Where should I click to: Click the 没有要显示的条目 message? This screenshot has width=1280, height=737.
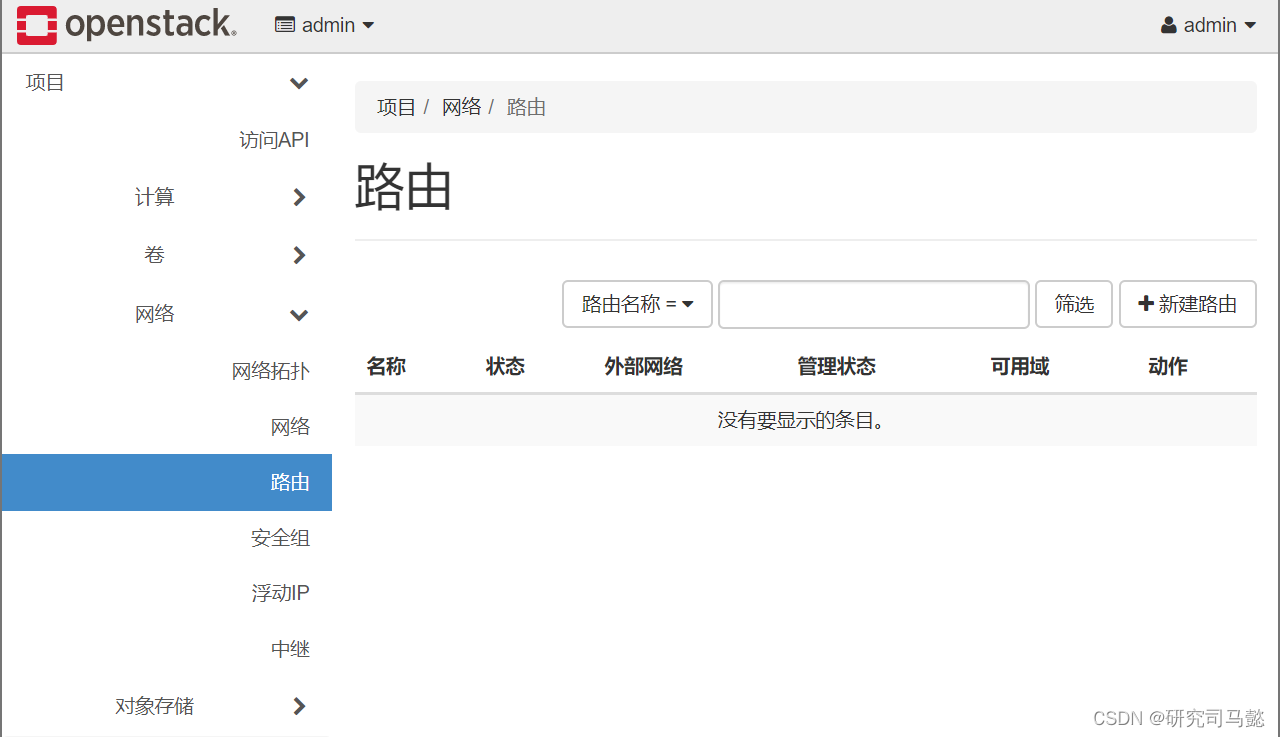[803, 421]
